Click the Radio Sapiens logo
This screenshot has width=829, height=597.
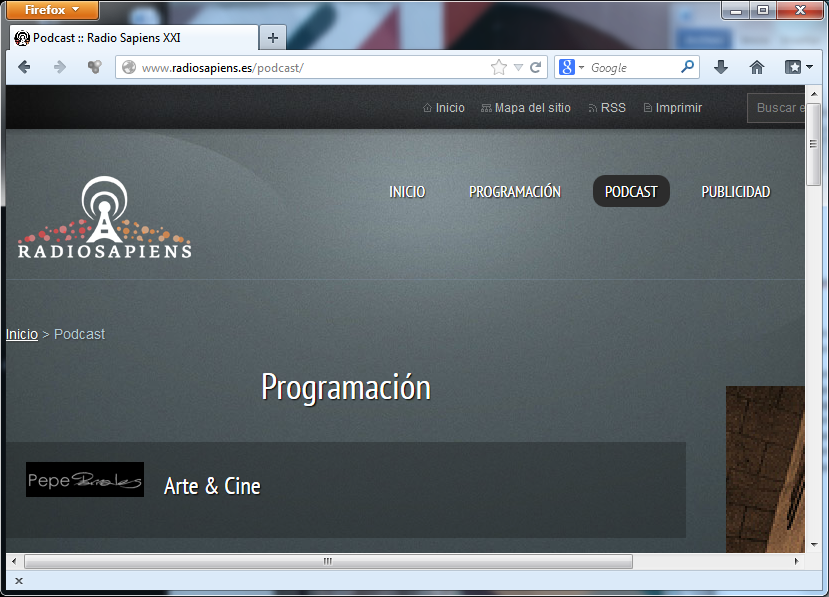105,217
